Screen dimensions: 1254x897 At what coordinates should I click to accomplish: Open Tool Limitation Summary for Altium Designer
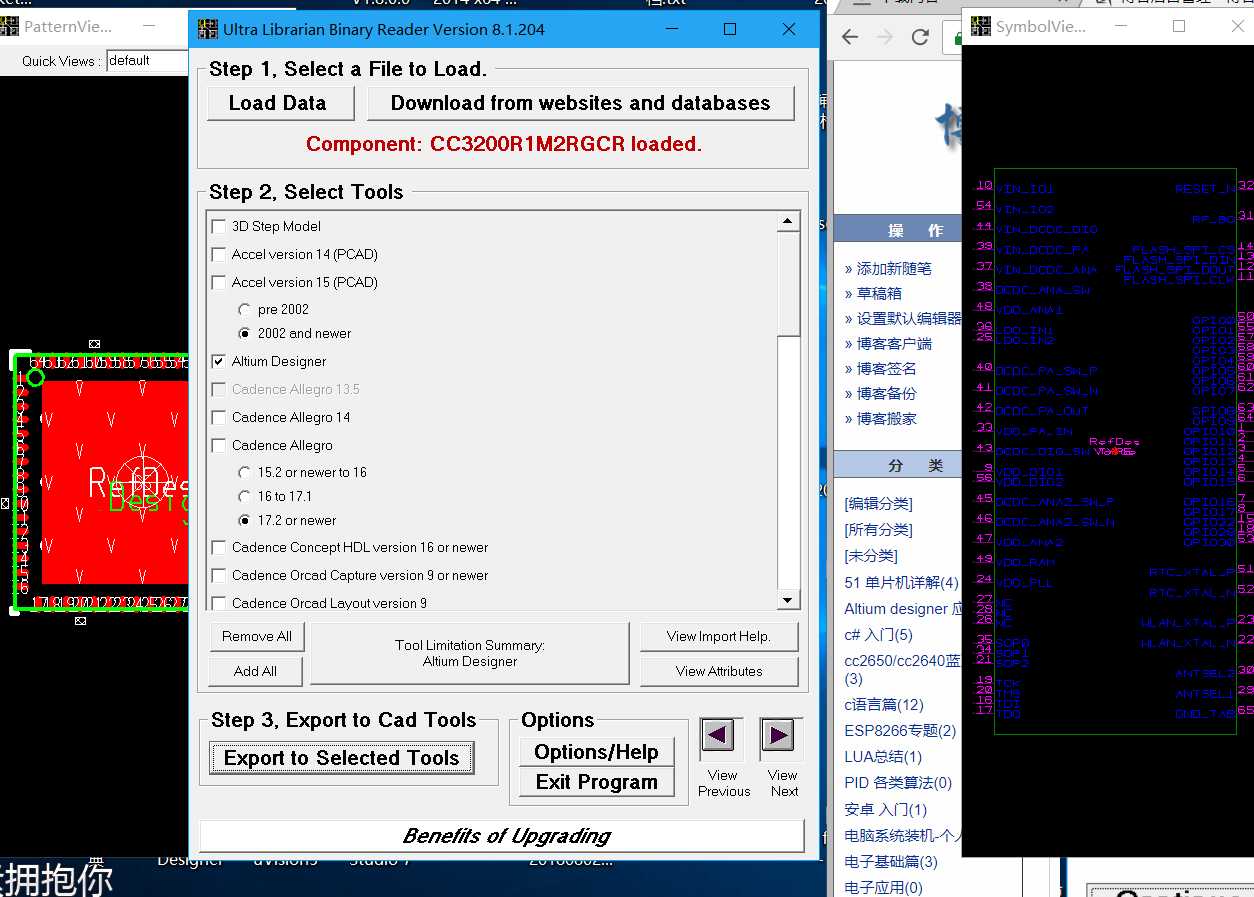(x=470, y=654)
